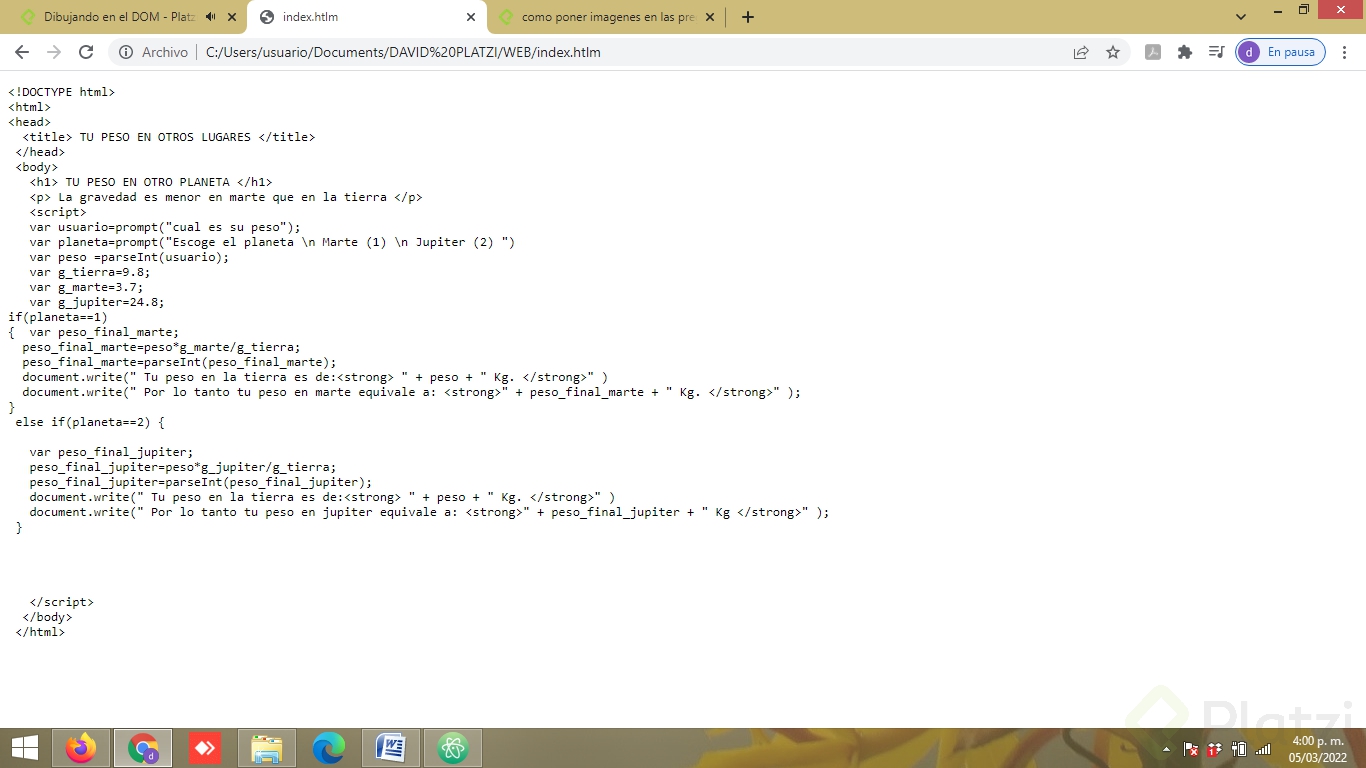Open the En pausa profile button
This screenshot has width=1366, height=768.
[1281, 52]
